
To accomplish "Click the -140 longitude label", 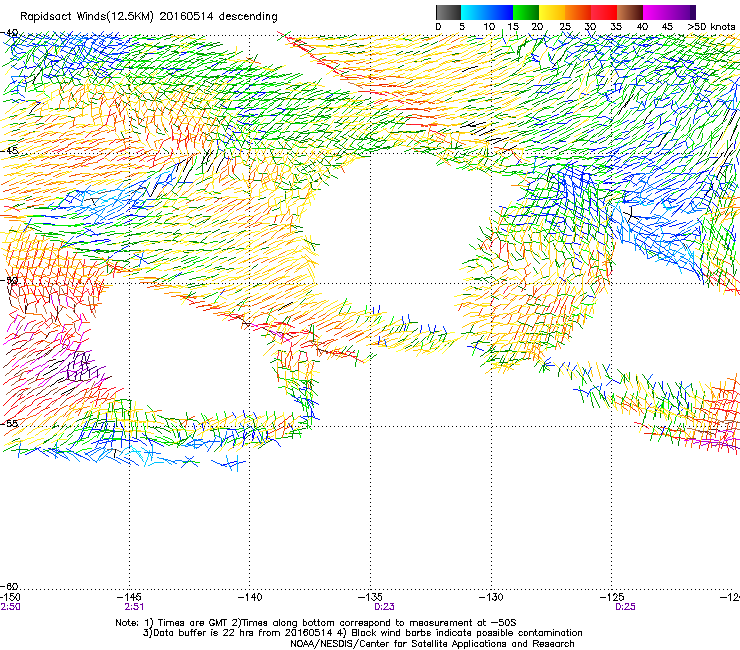I will (x=250, y=598).
